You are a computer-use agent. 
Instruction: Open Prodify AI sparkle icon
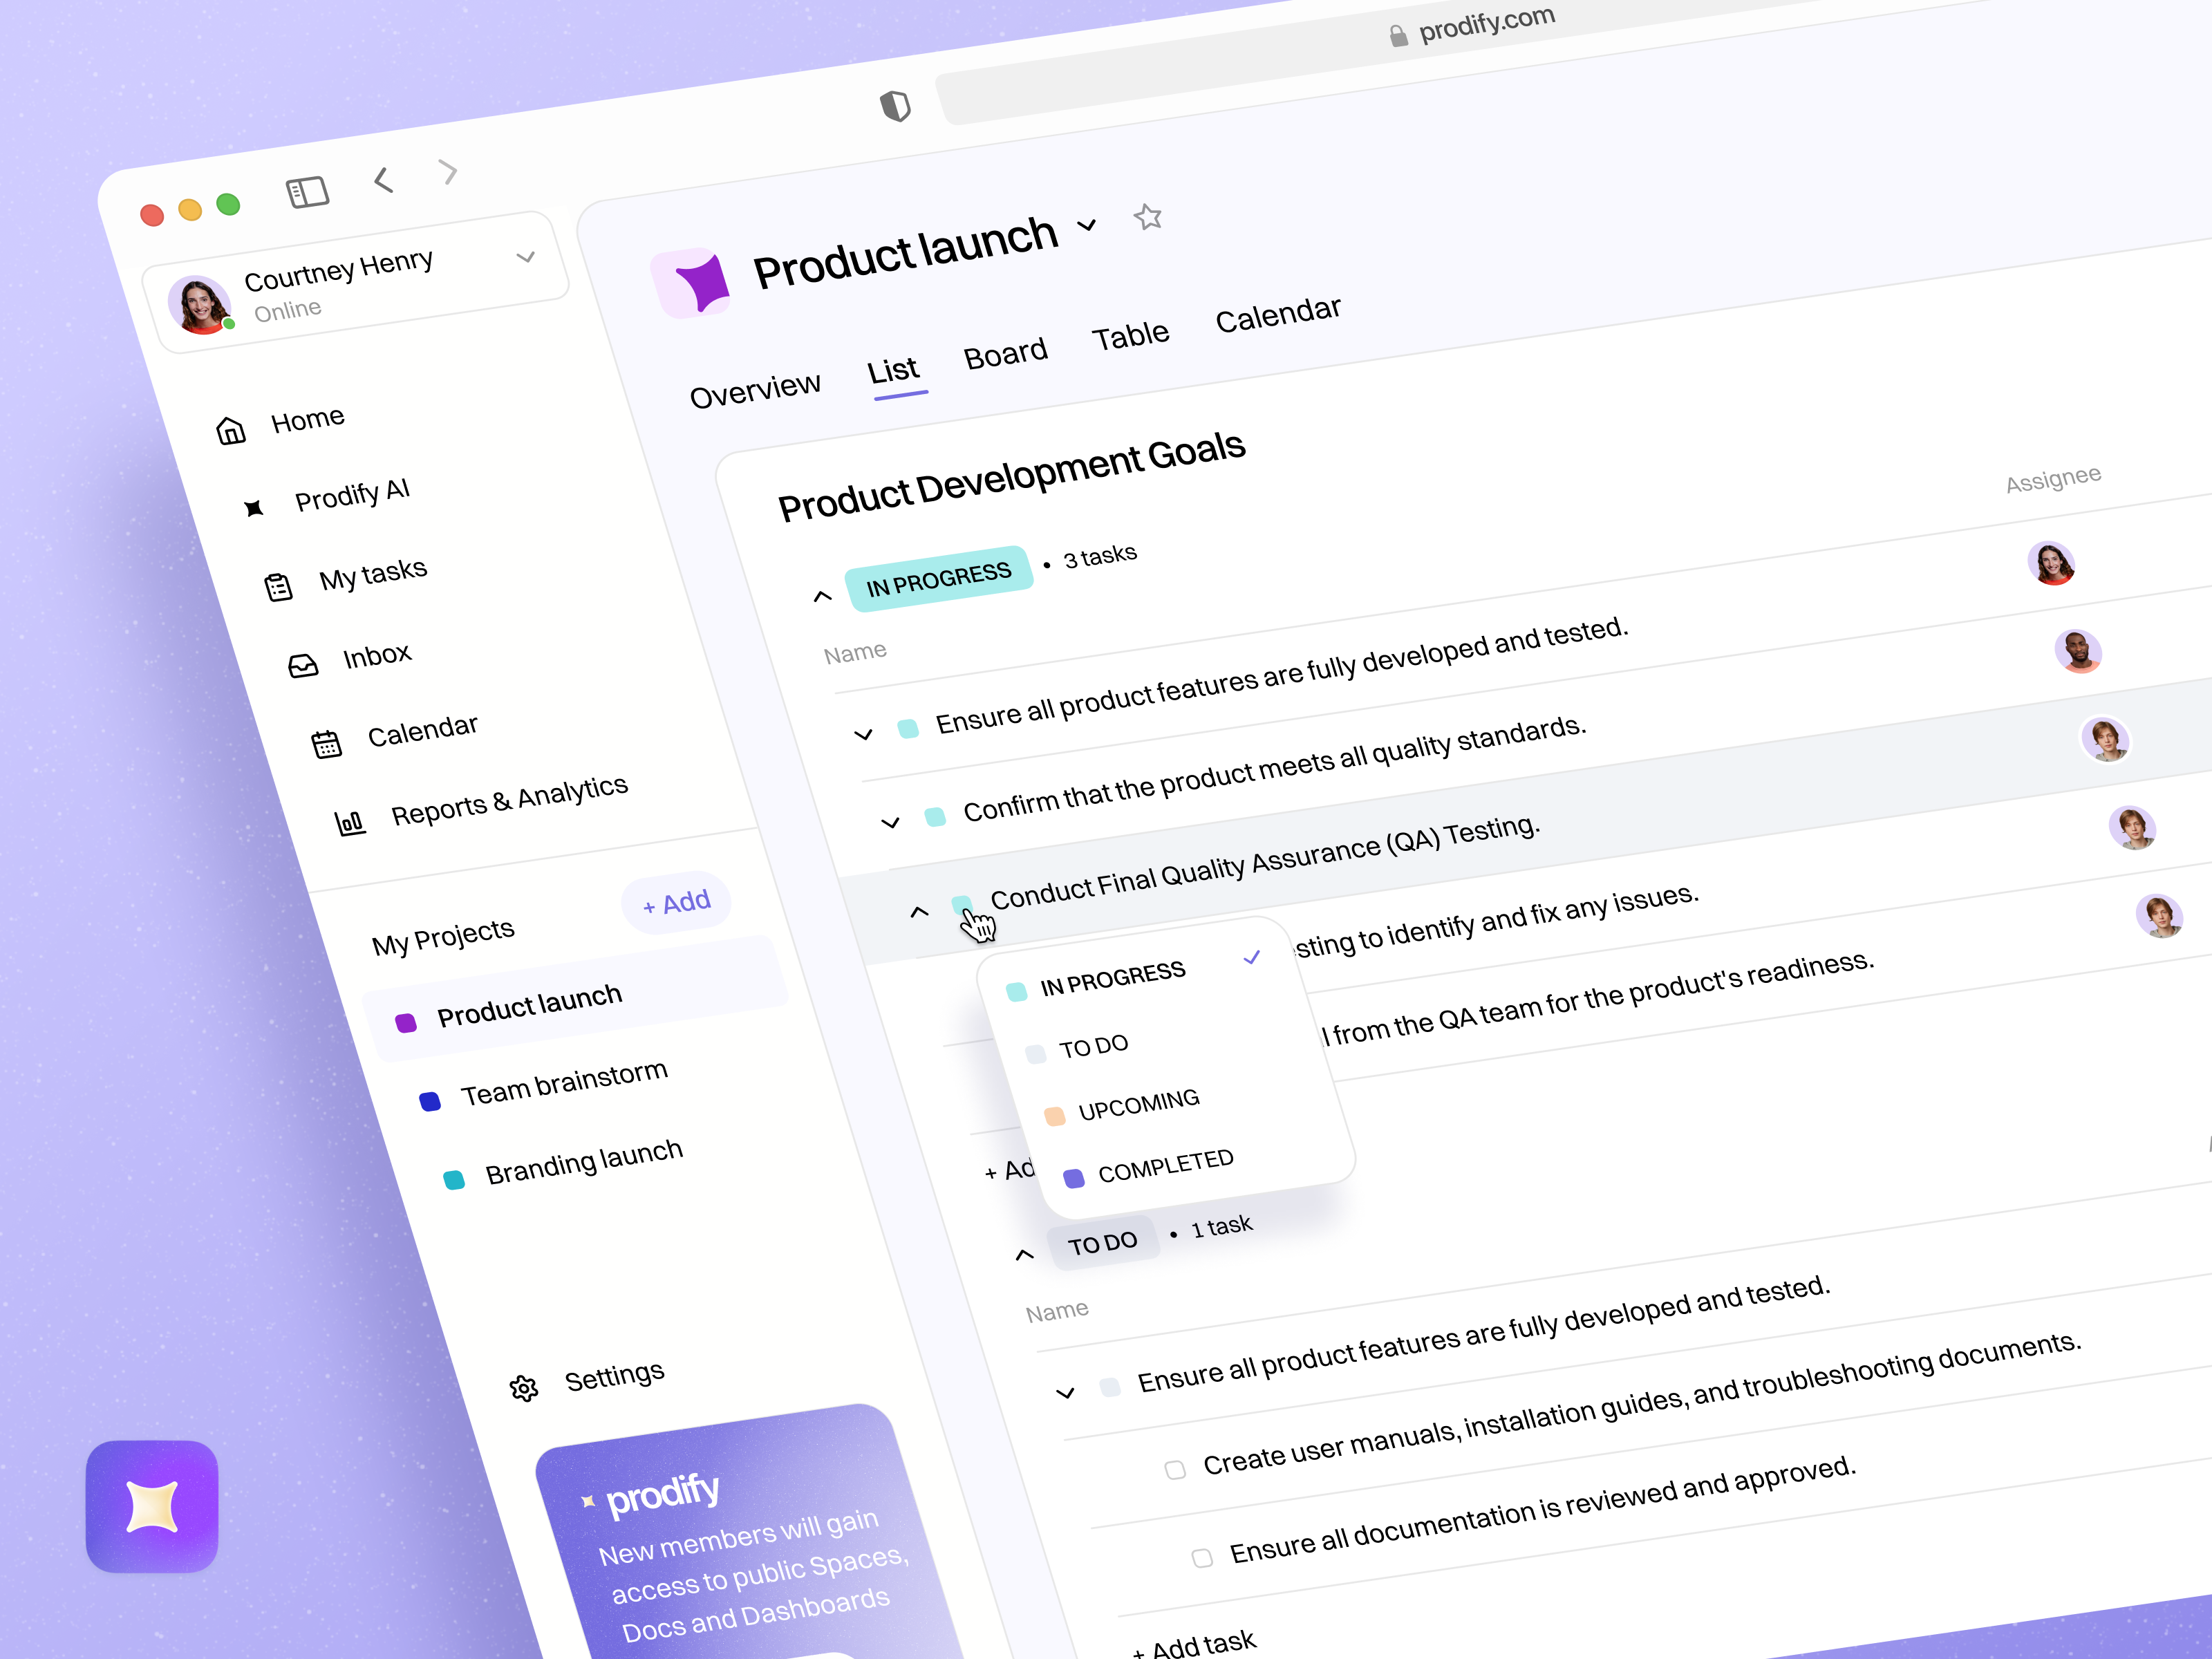[x=254, y=508]
